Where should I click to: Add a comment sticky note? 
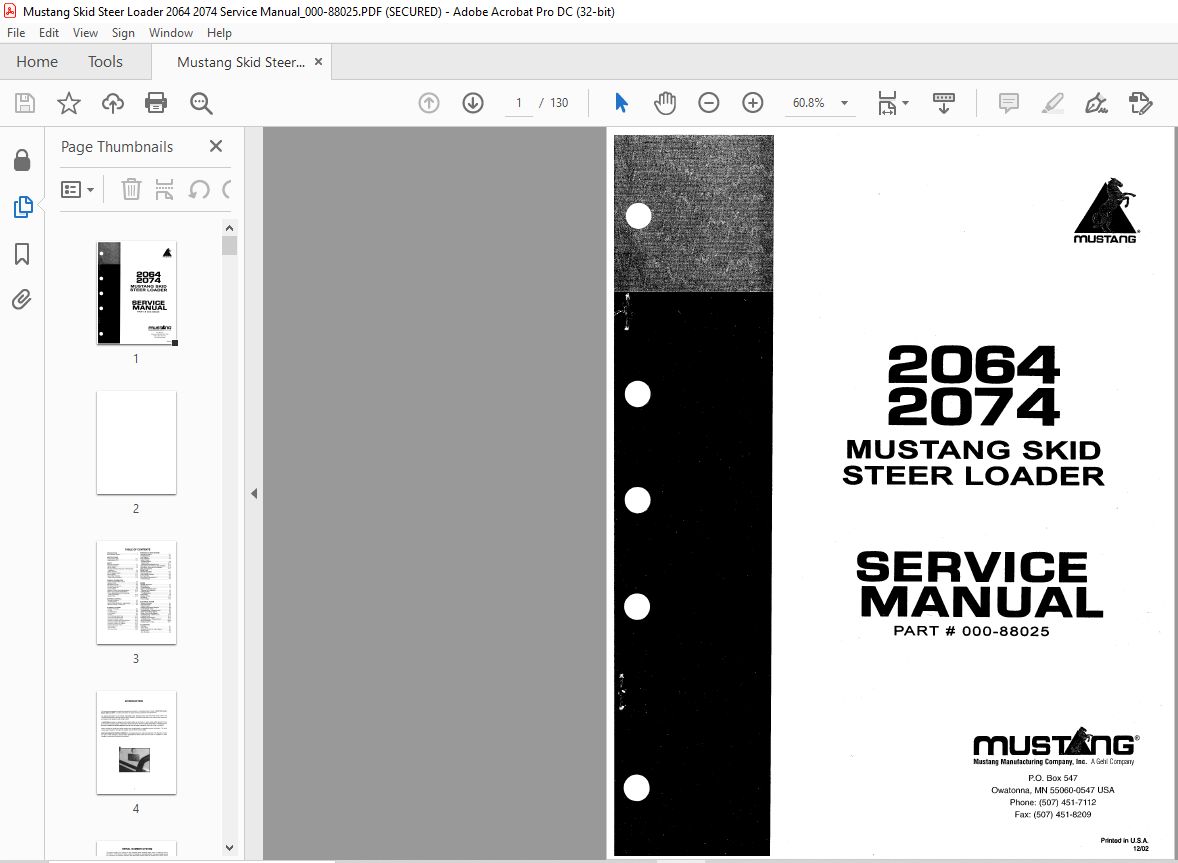[x=1008, y=103]
